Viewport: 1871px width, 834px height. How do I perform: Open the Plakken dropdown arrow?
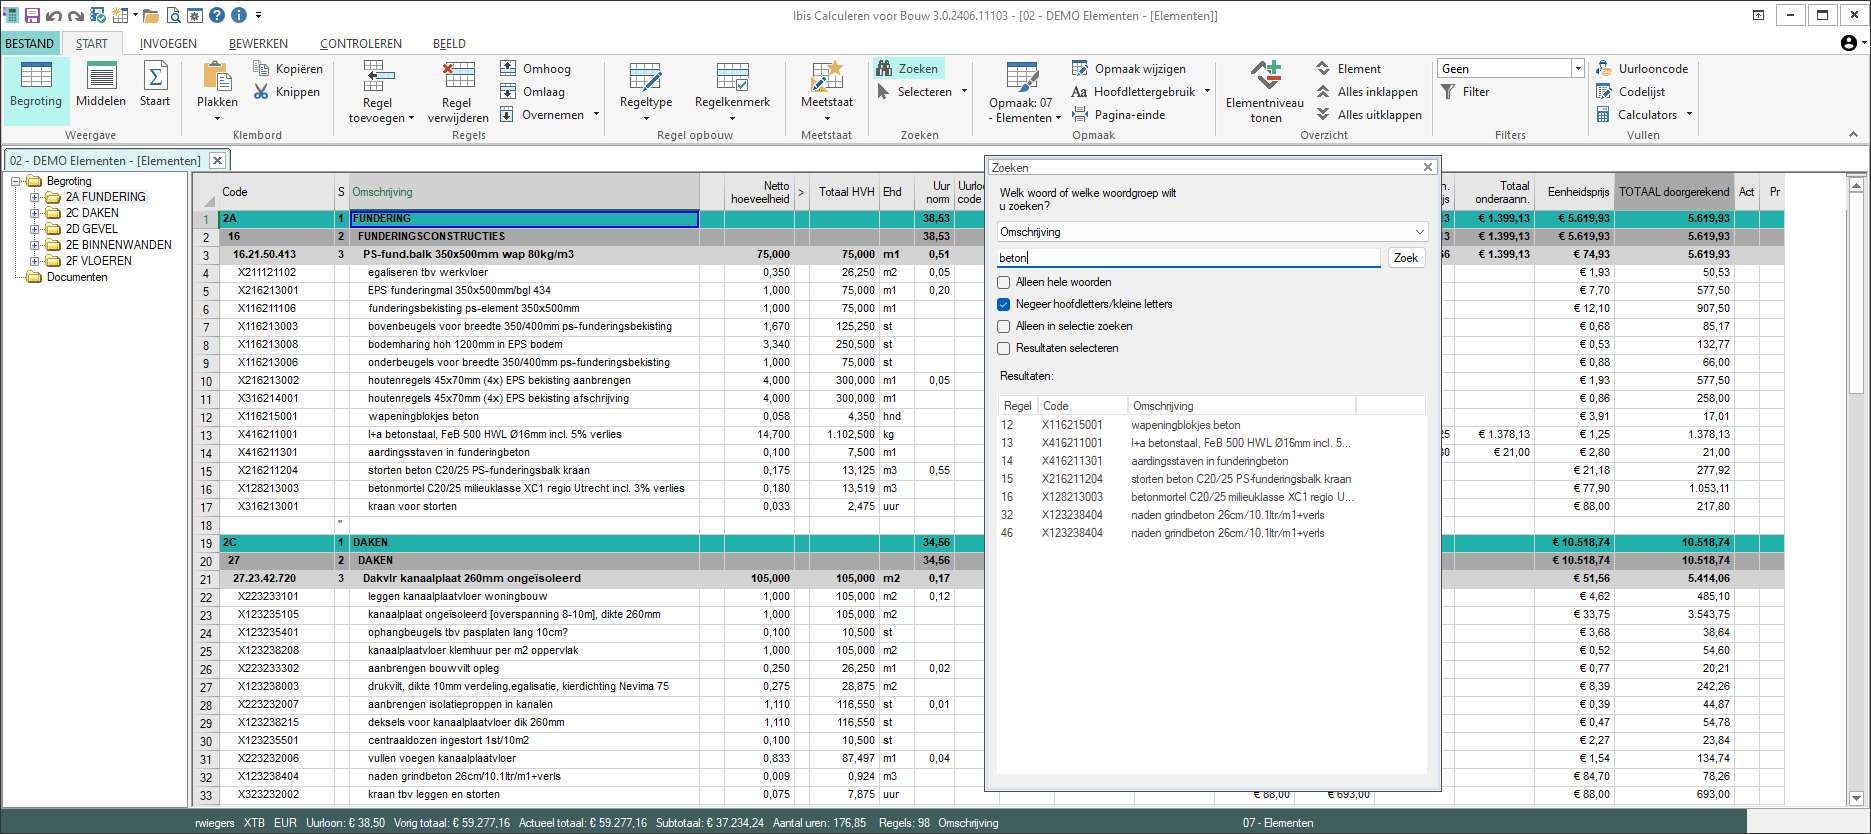[217, 119]
